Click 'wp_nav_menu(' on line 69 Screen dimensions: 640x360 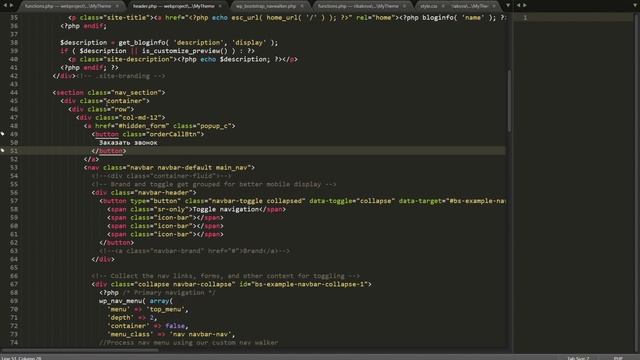pos(122,301)
